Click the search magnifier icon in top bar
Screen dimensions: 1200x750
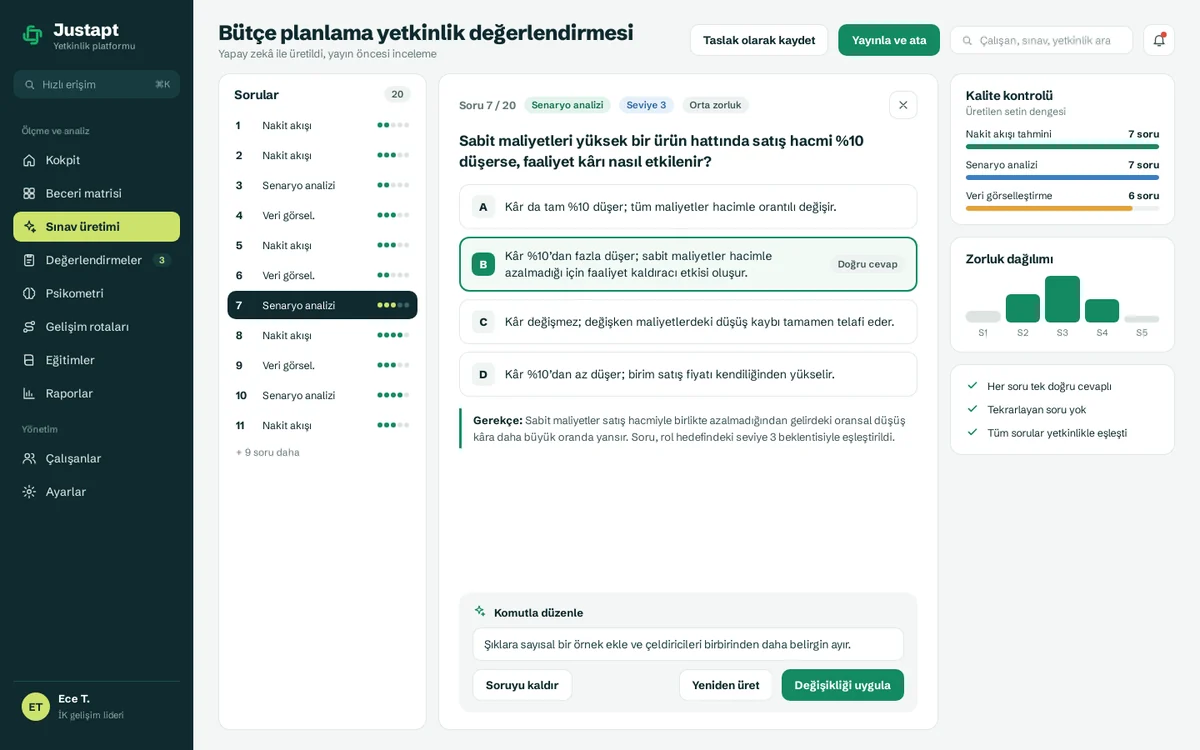point(967,41)
